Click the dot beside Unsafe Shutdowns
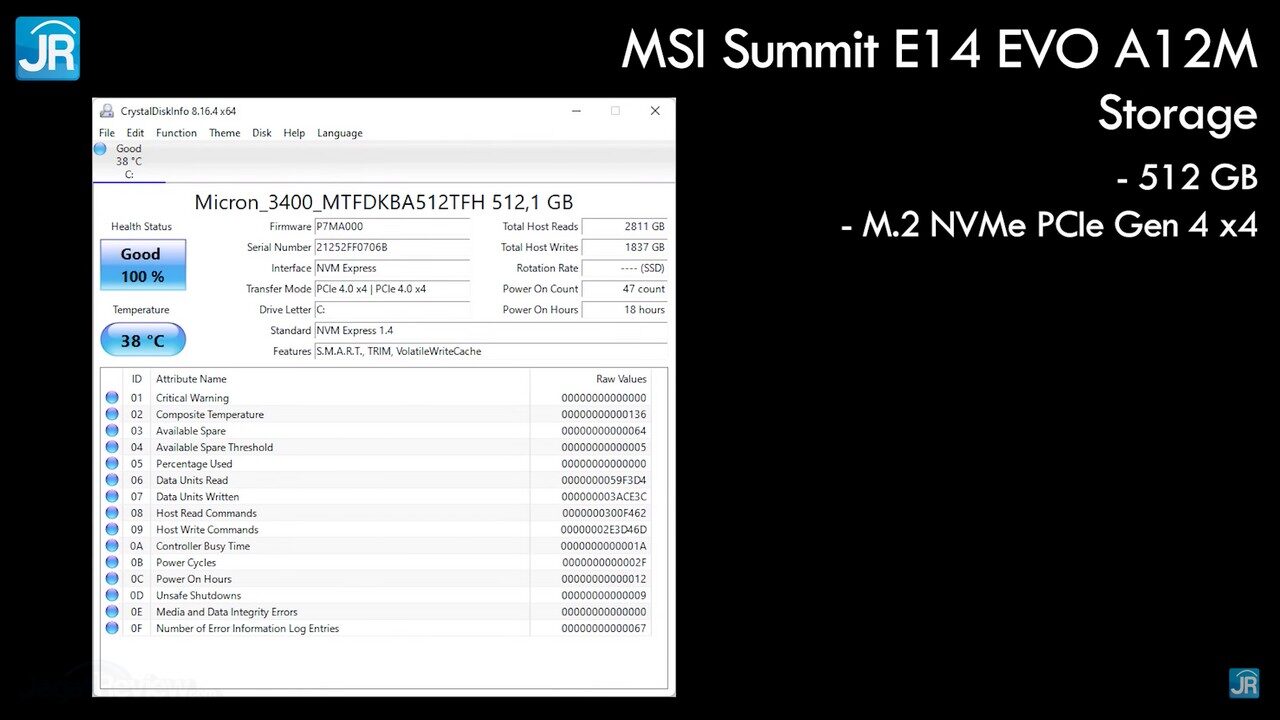 point(111,595)
